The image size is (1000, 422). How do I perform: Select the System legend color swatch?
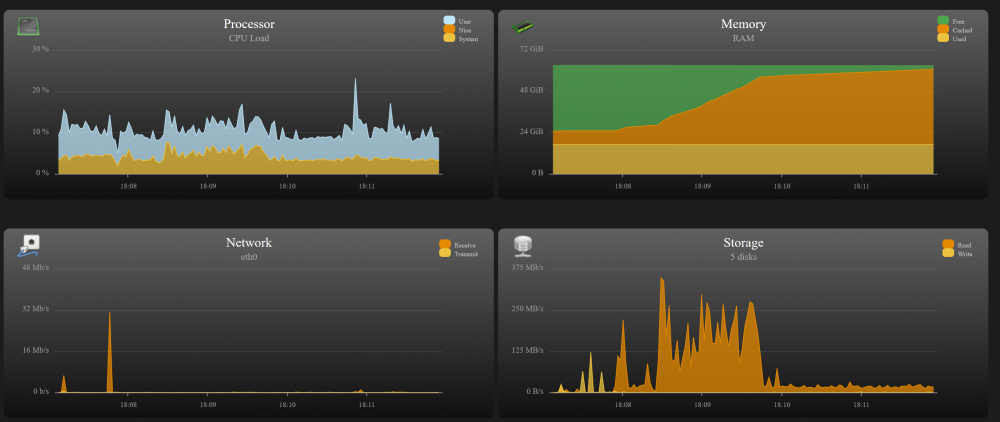pyautogui.click(x=449, y=38)
